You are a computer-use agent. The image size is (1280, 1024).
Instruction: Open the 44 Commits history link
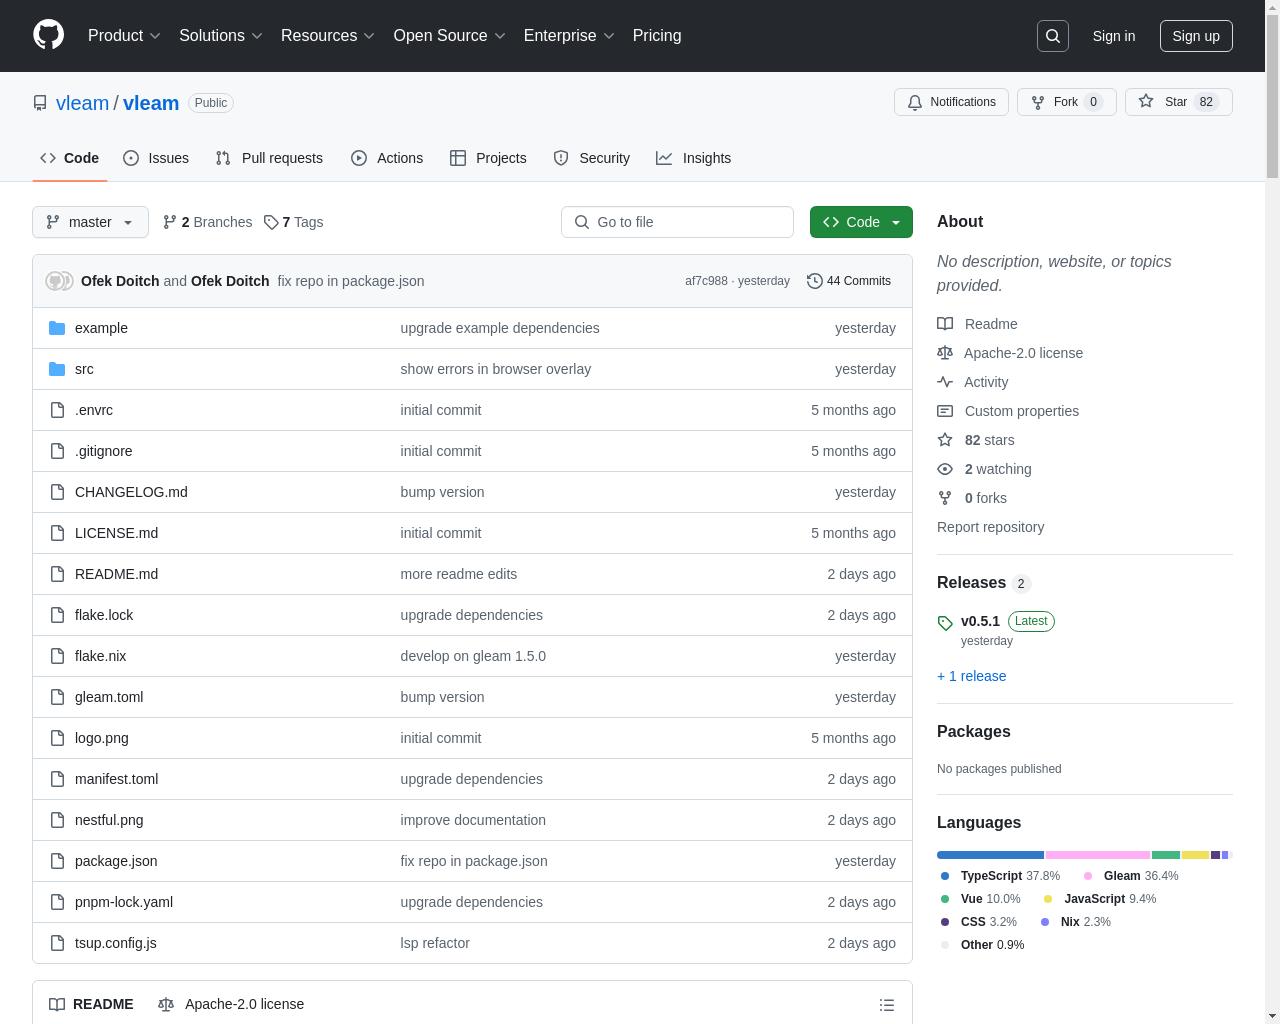tap(849, 281)
